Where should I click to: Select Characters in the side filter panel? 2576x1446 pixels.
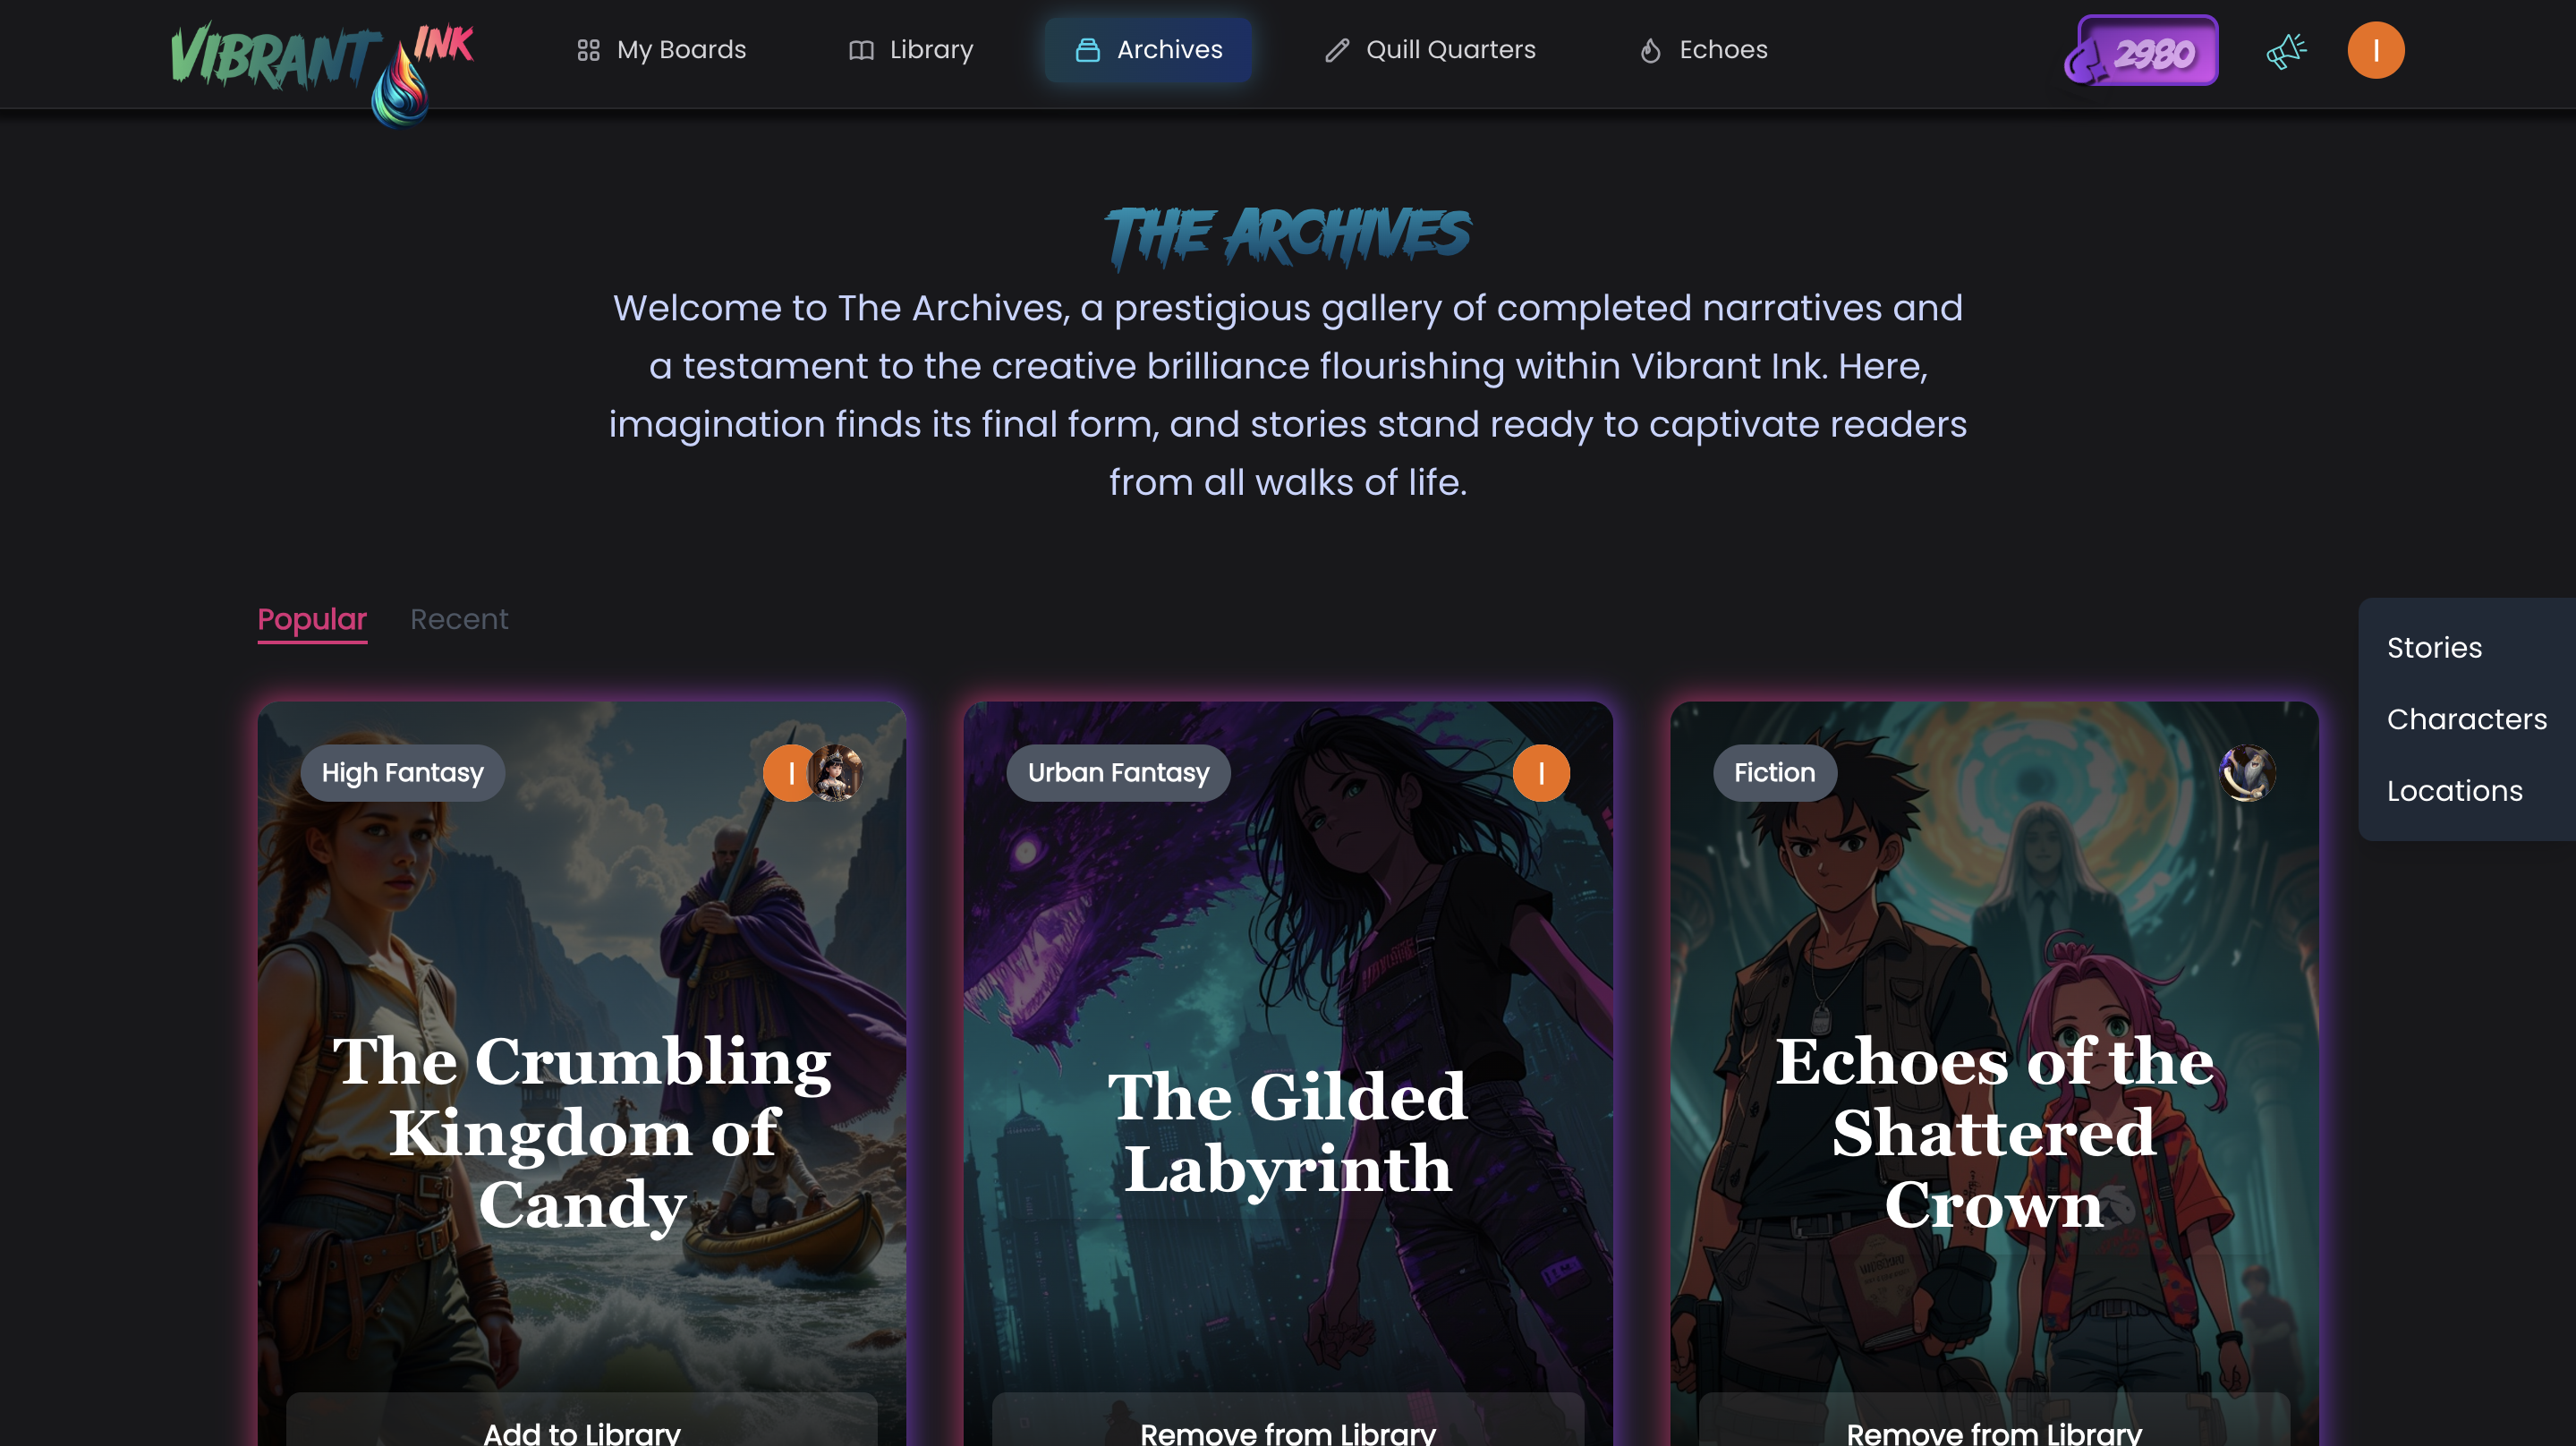2466,719
